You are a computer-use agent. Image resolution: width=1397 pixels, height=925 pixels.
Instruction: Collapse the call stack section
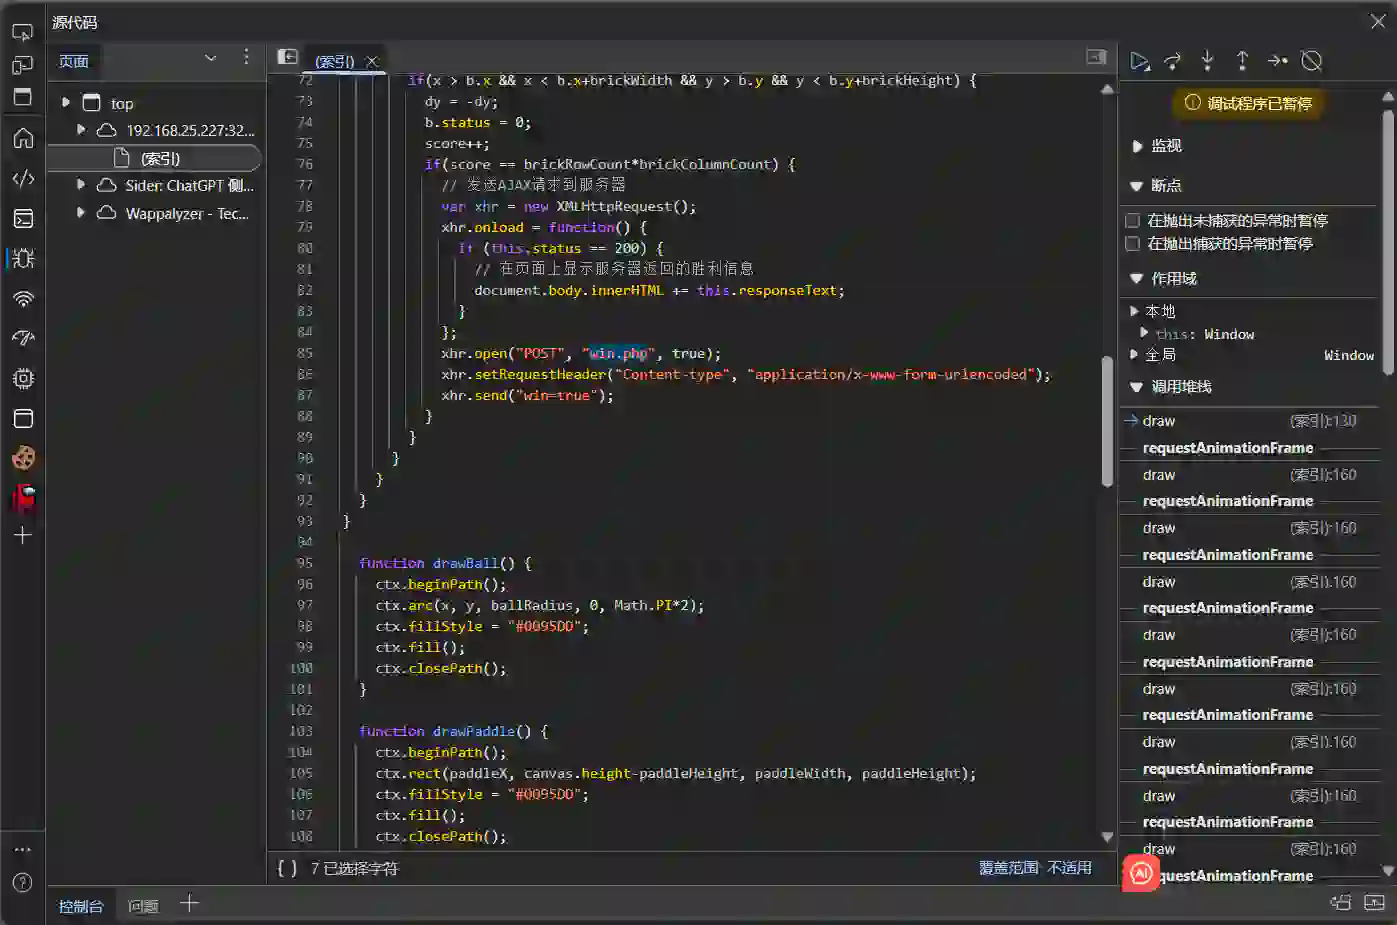coord(1137,387)
